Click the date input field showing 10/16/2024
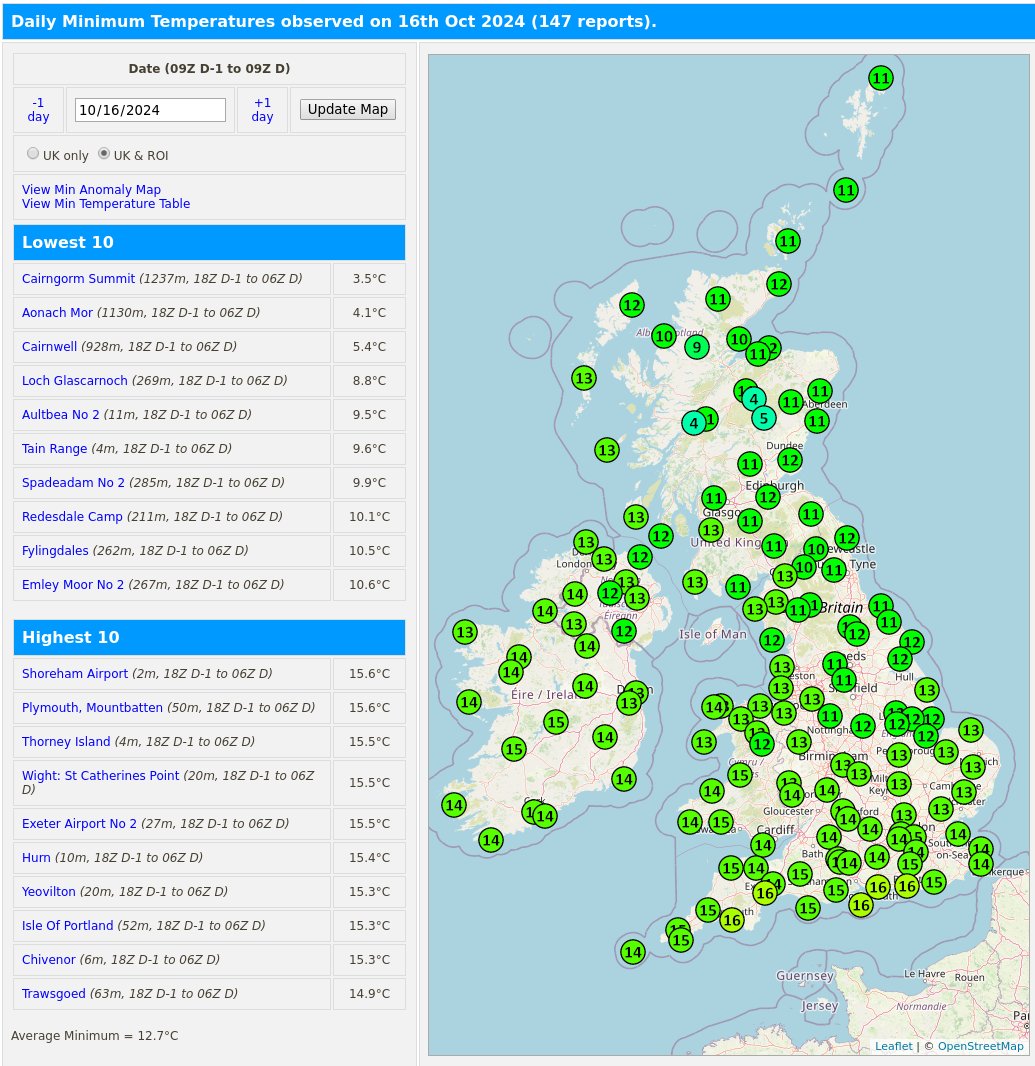This screenshot has height=1066, width=1035. pos(150,110)
